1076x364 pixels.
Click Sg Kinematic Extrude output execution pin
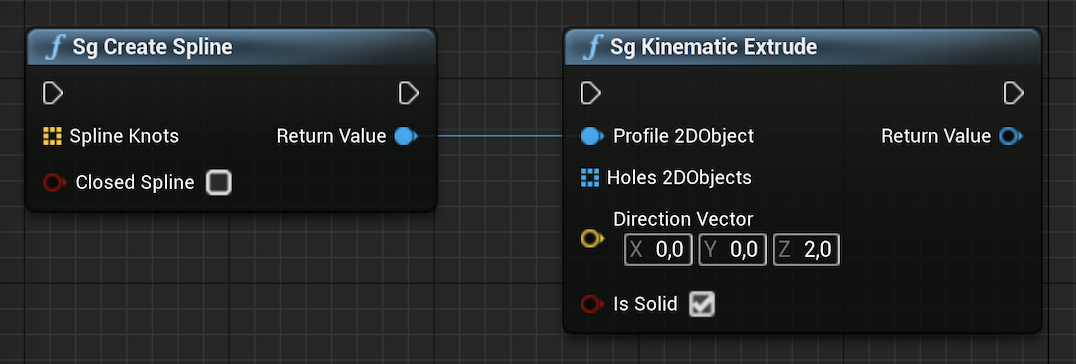1014,93
